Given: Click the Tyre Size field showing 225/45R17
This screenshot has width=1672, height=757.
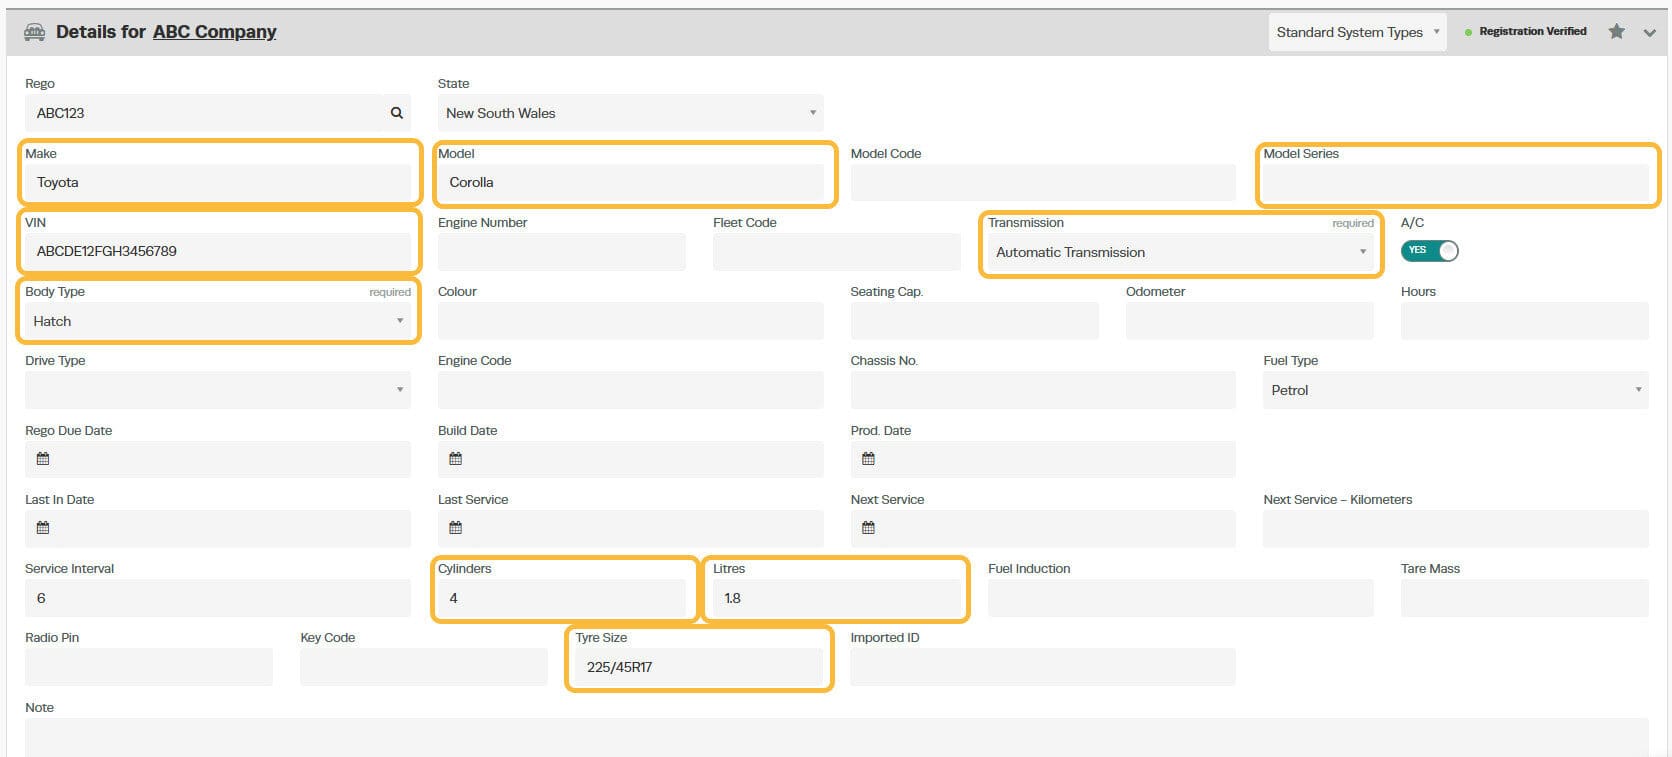Looking at the screenshot, I should [699, 667].
